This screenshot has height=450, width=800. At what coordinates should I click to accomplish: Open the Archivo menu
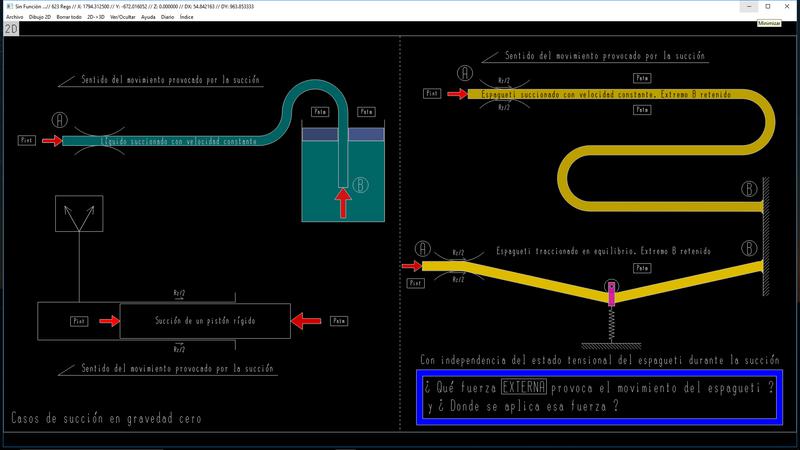coord(14,18)
